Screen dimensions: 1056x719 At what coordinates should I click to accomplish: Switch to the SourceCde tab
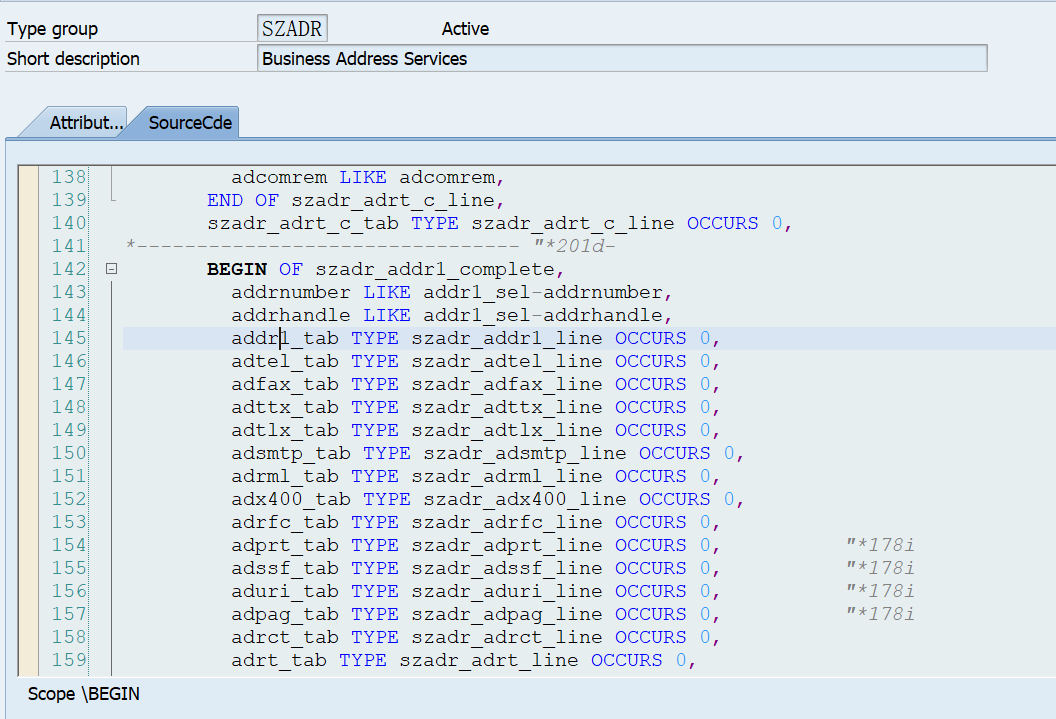coord(189,122)
